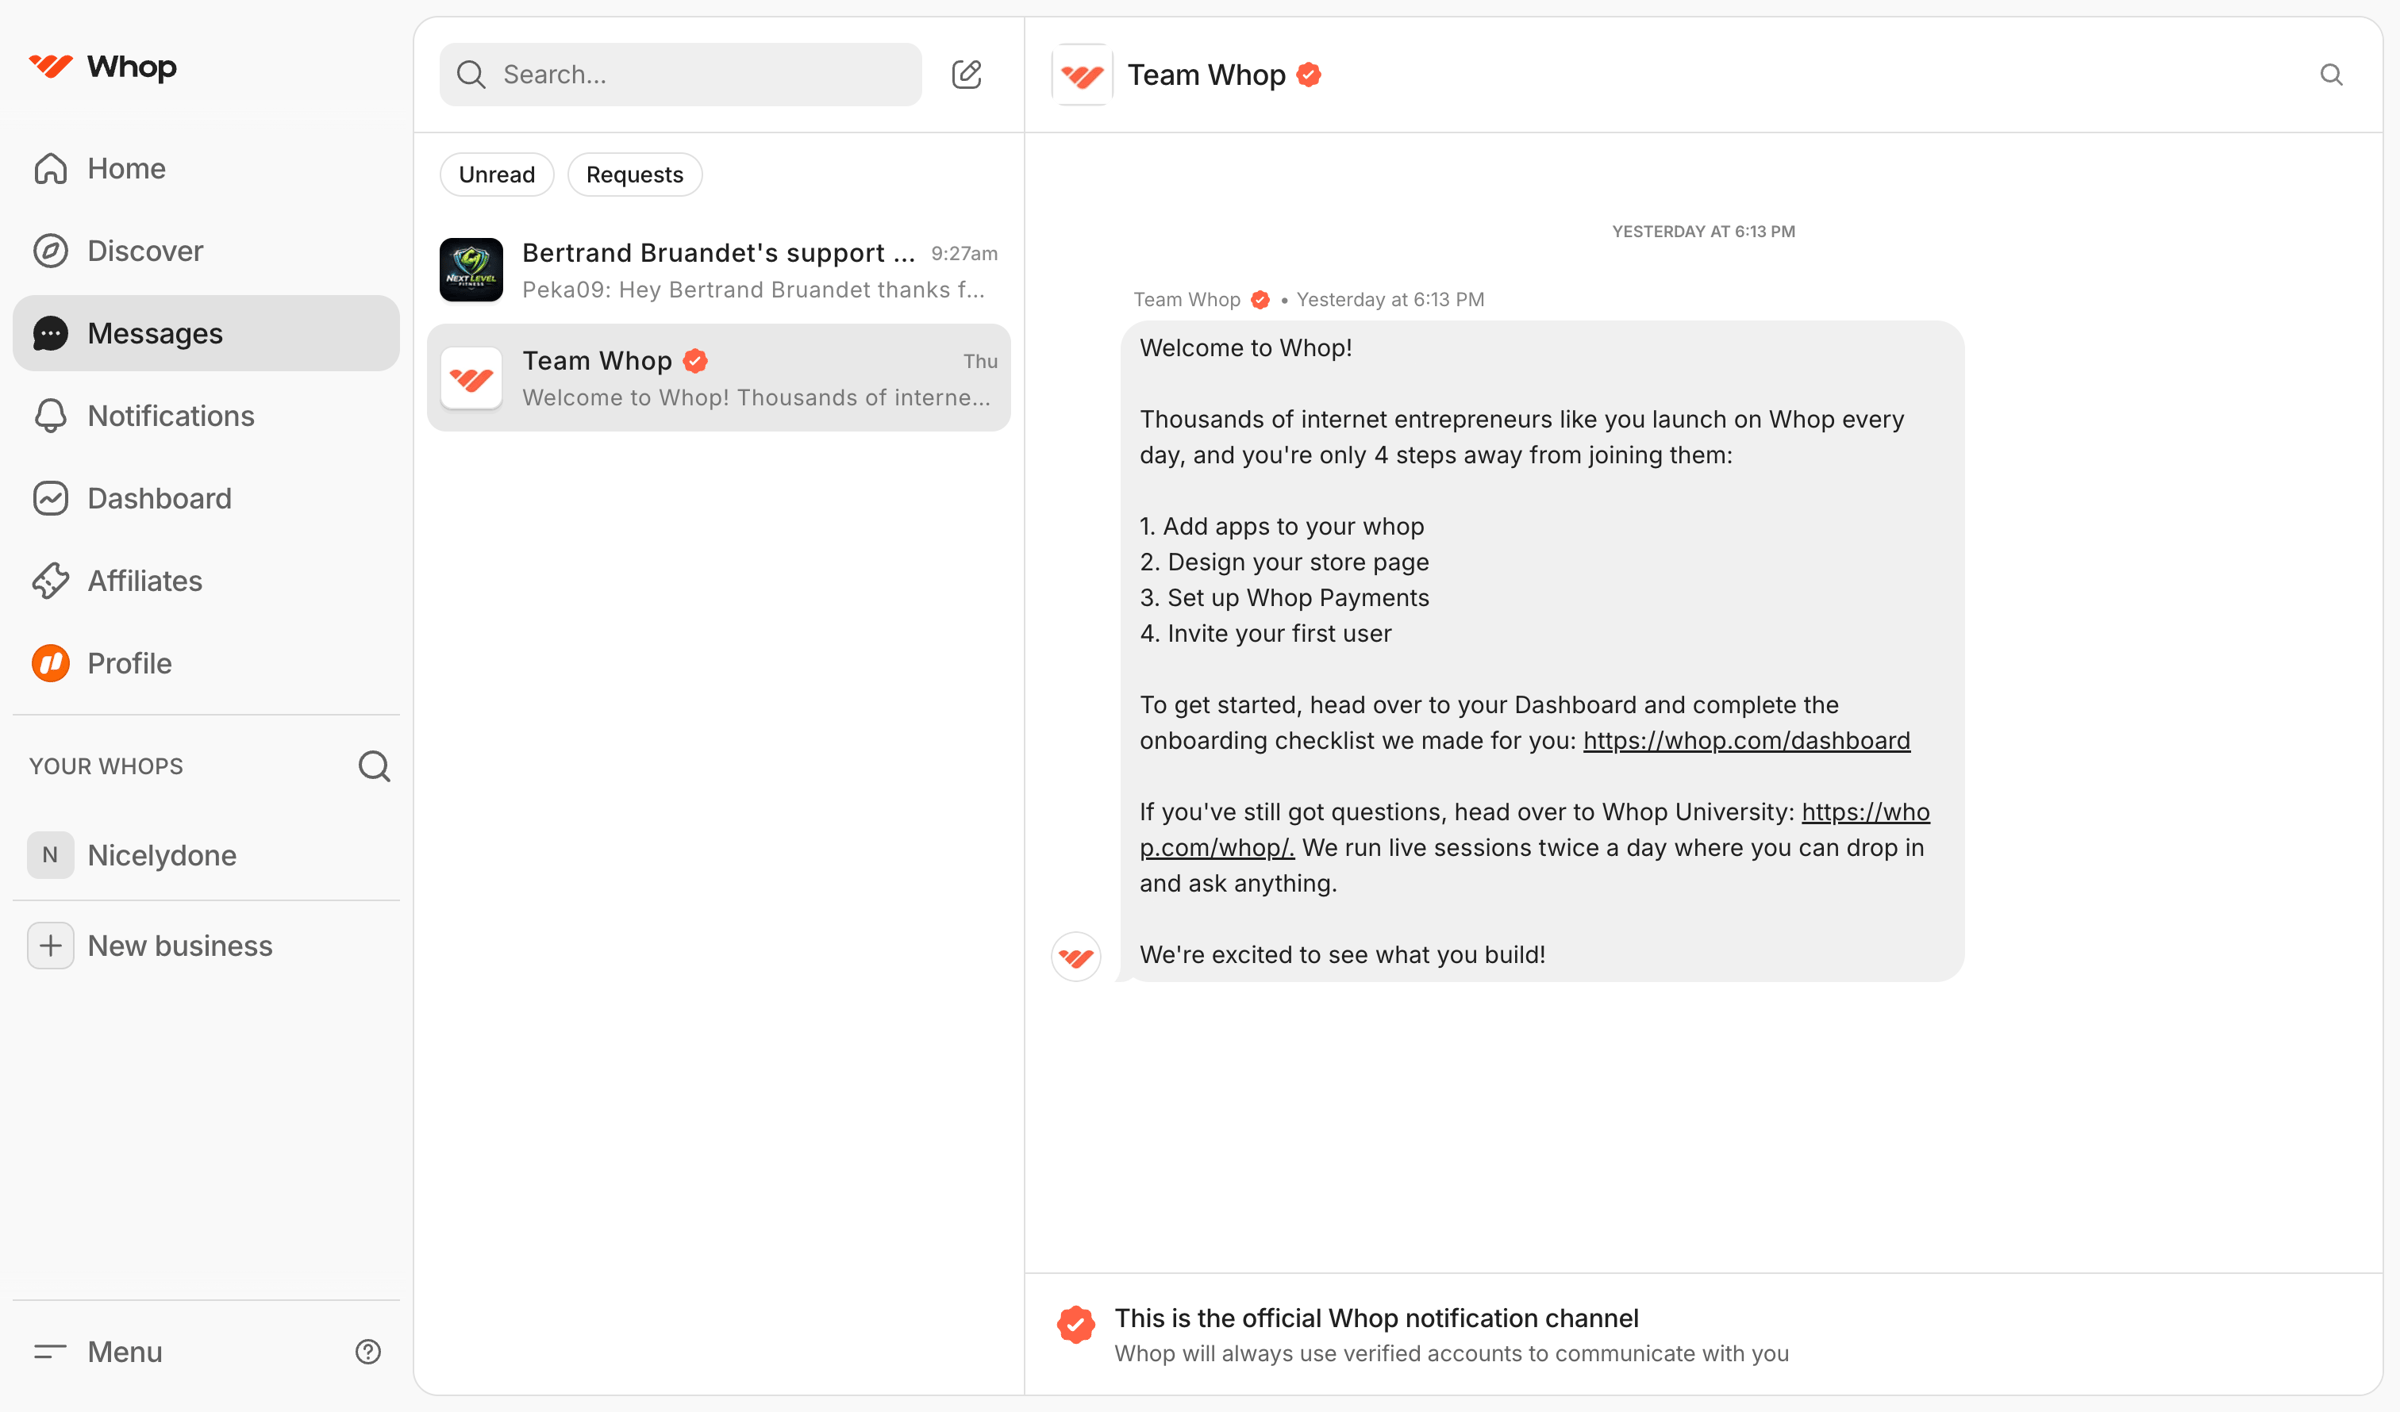This screenshot has width=2400, height=1412.
Task: Click the New business plus button
Action: (x=50, y=945)
